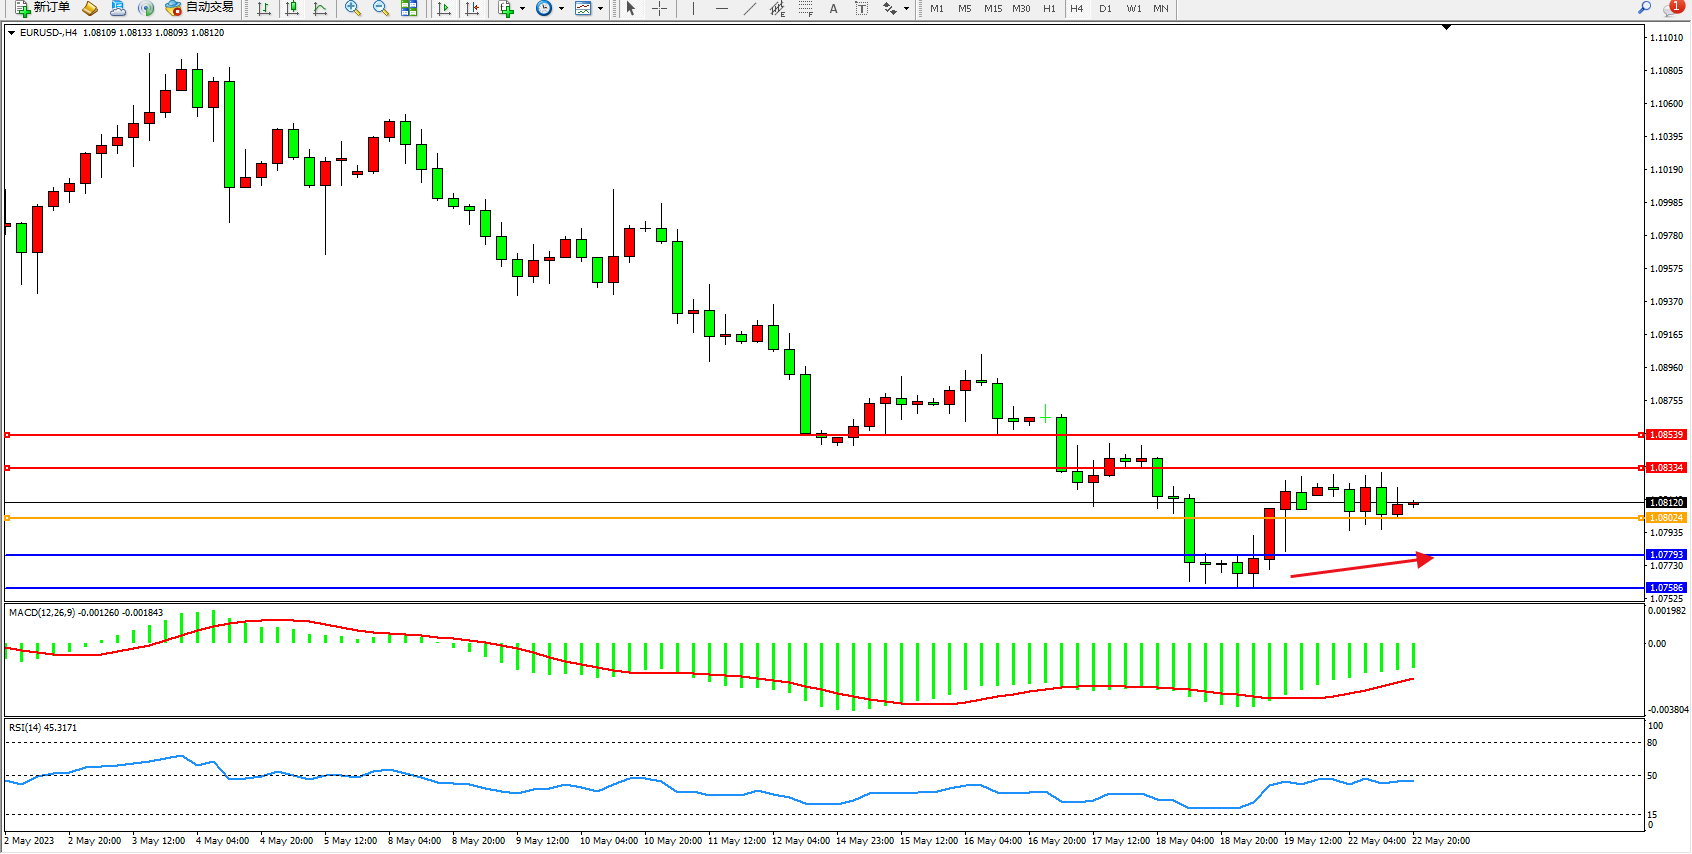Switch chart to line chart mode
1692x854 pixels.
[x=320, y=8]
